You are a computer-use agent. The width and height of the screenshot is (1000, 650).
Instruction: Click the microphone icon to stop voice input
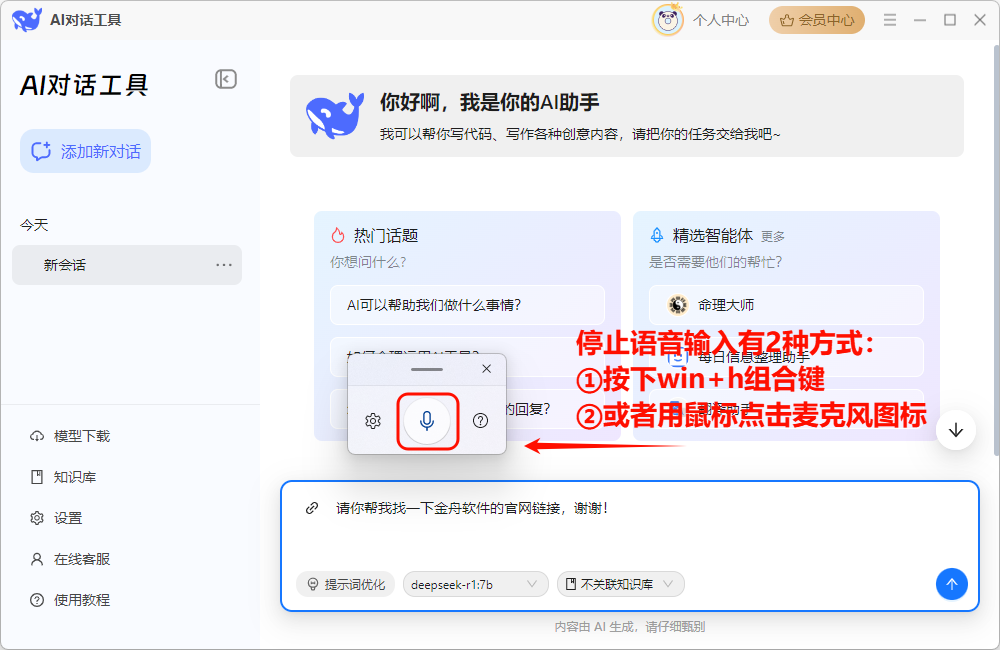click(x=427, y=421)
